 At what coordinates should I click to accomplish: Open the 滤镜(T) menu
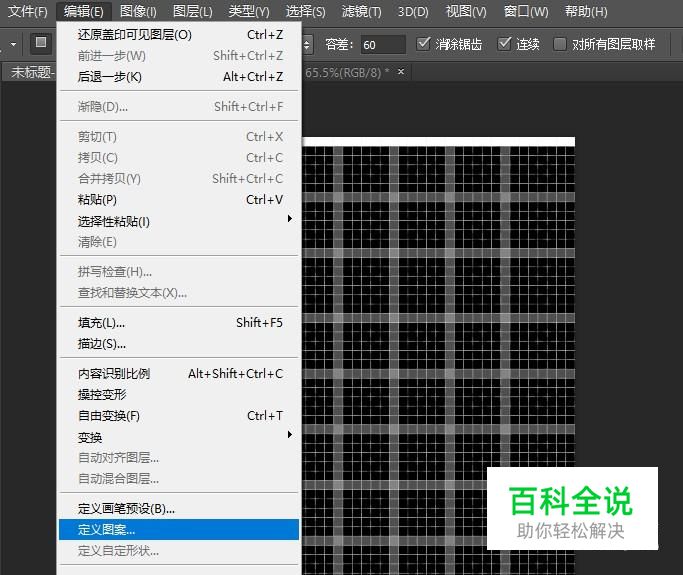[x=362, y=11]
